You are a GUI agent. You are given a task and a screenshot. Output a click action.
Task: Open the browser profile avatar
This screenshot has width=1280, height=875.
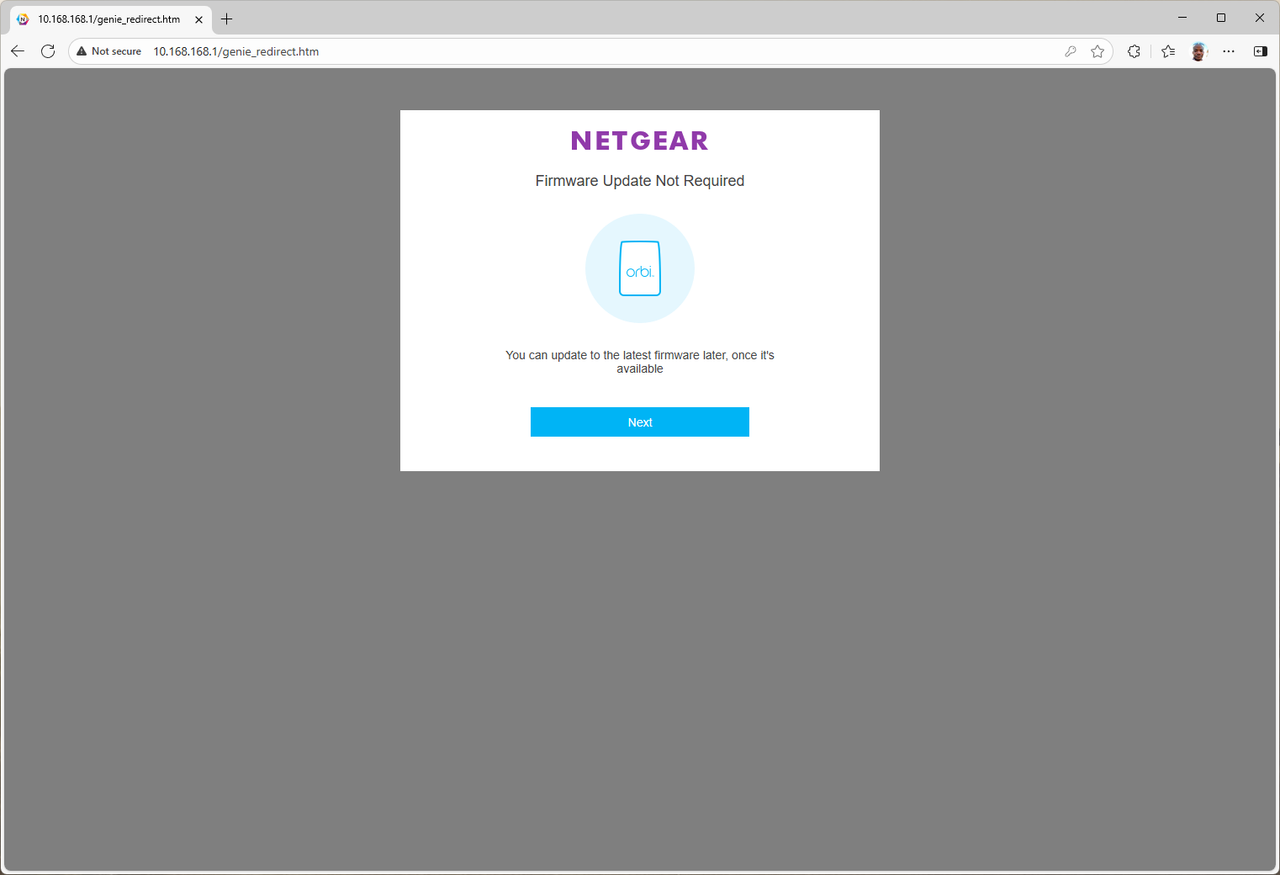(1199, 51)
